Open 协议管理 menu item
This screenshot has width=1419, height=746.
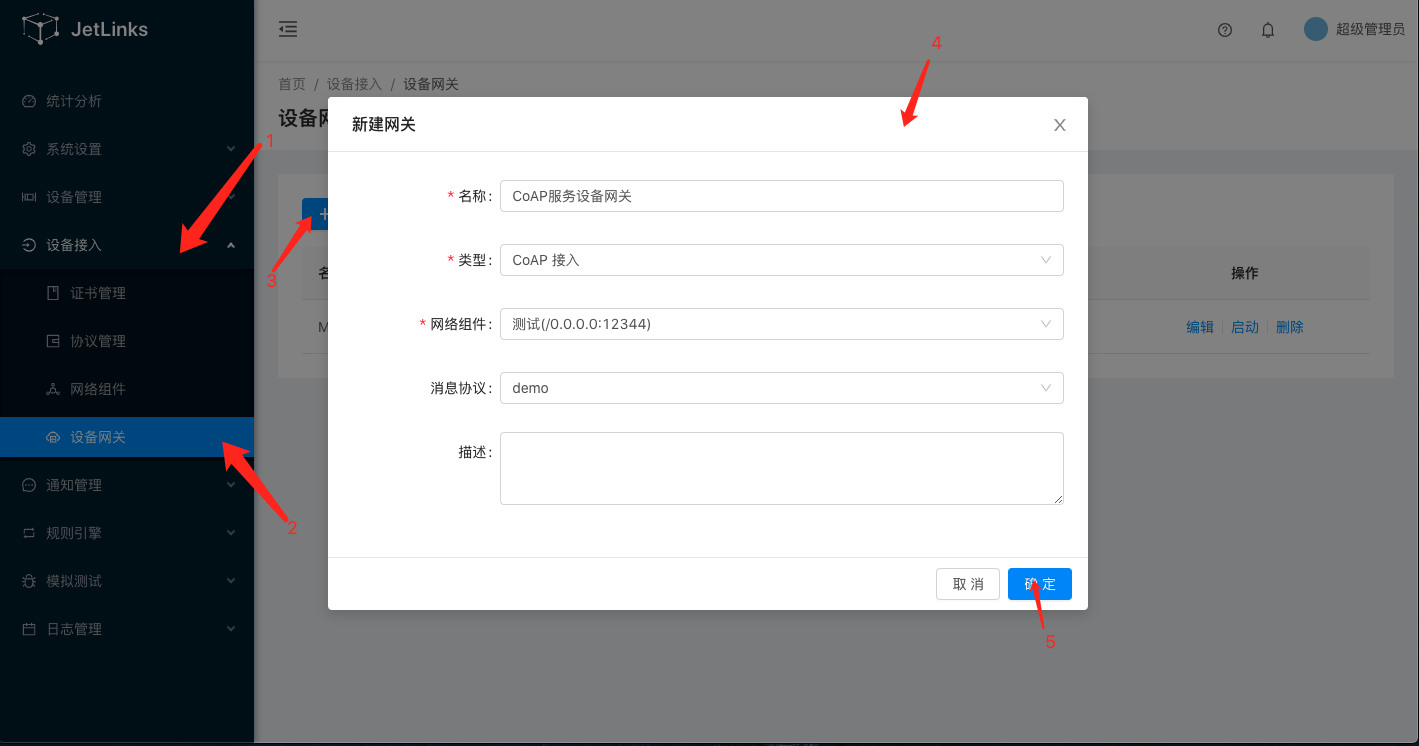tap(98, 341)
